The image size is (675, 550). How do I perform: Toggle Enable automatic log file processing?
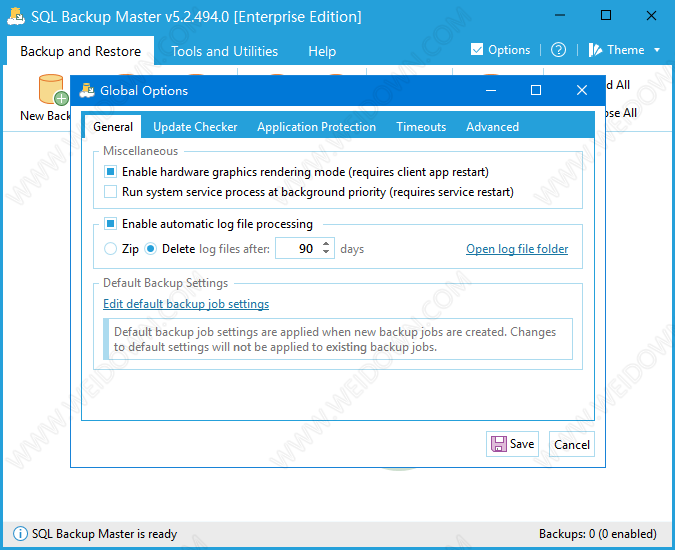pos(111,224)
